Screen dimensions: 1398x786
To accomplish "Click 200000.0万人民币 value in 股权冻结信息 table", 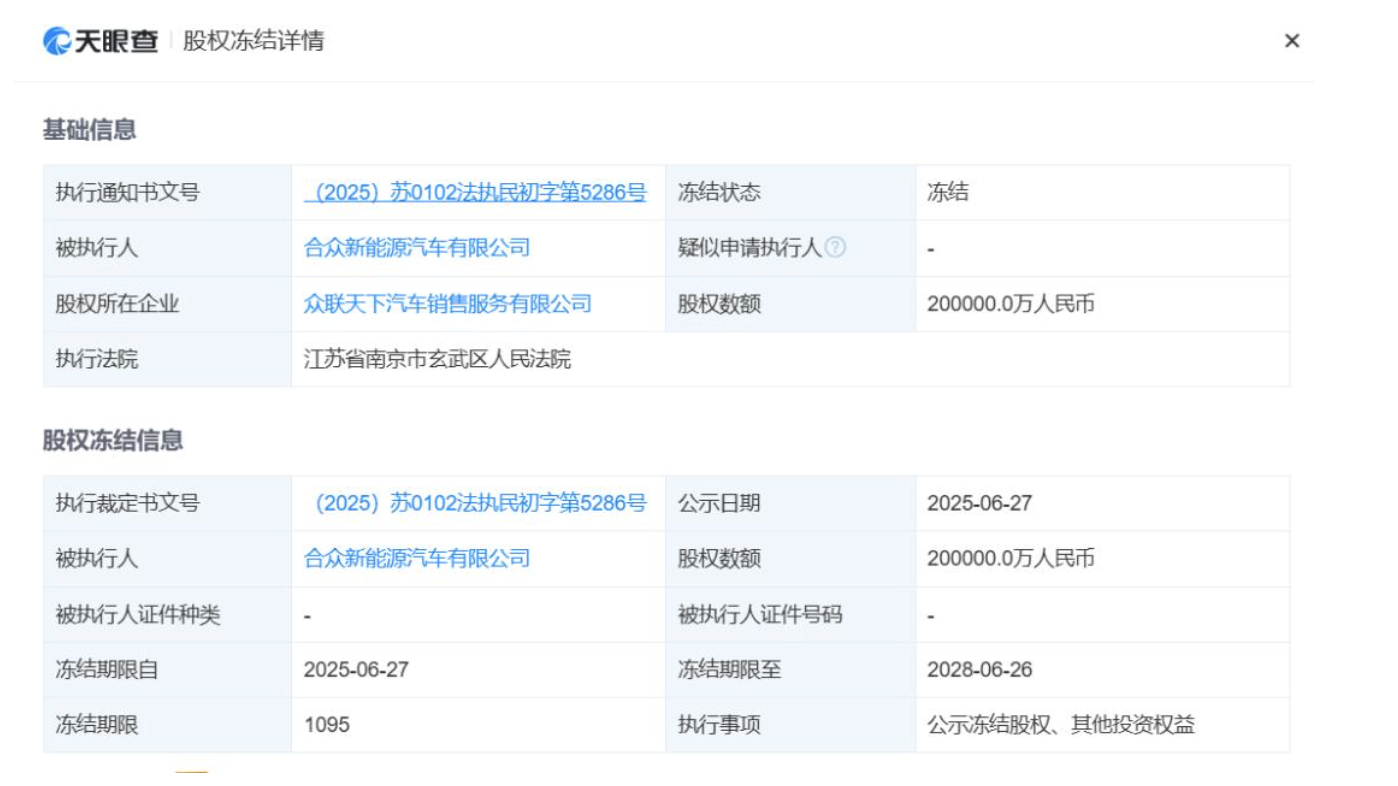I will click(1010, 558).
